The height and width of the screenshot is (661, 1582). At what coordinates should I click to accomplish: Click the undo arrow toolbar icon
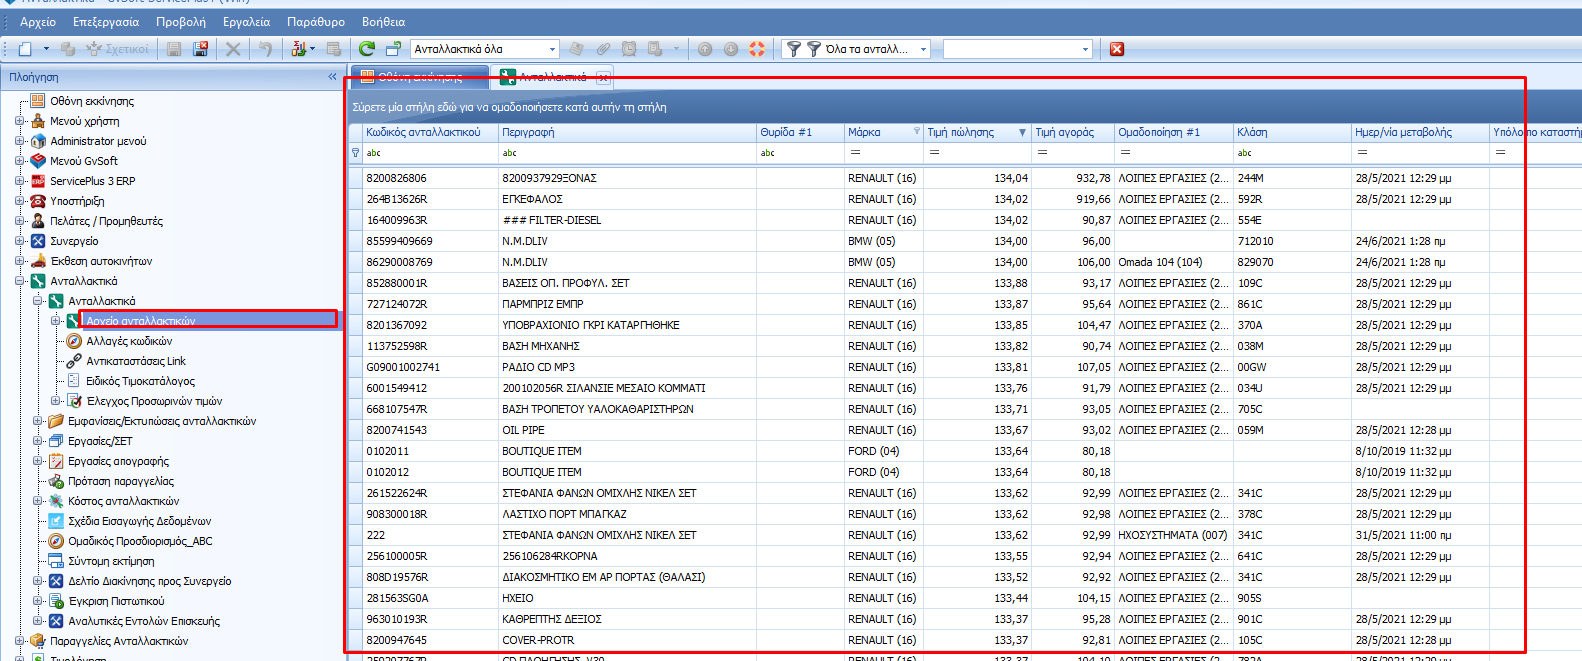pos(265,49)
